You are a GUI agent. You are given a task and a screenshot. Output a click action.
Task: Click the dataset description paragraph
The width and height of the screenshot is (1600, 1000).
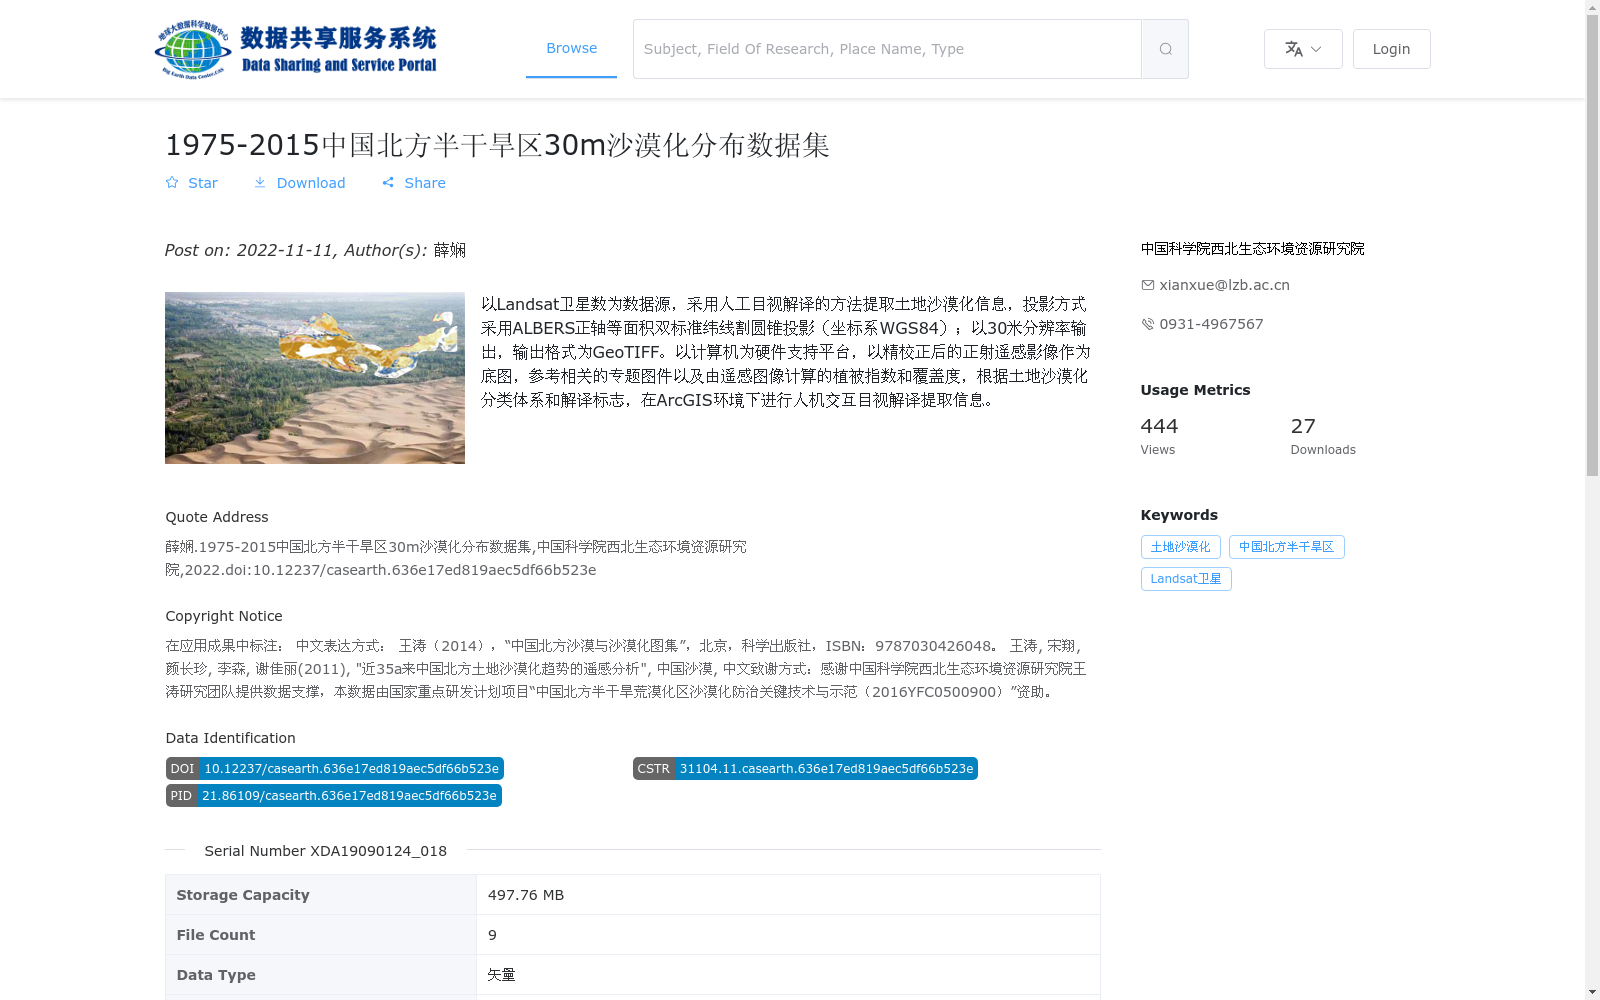786,352
